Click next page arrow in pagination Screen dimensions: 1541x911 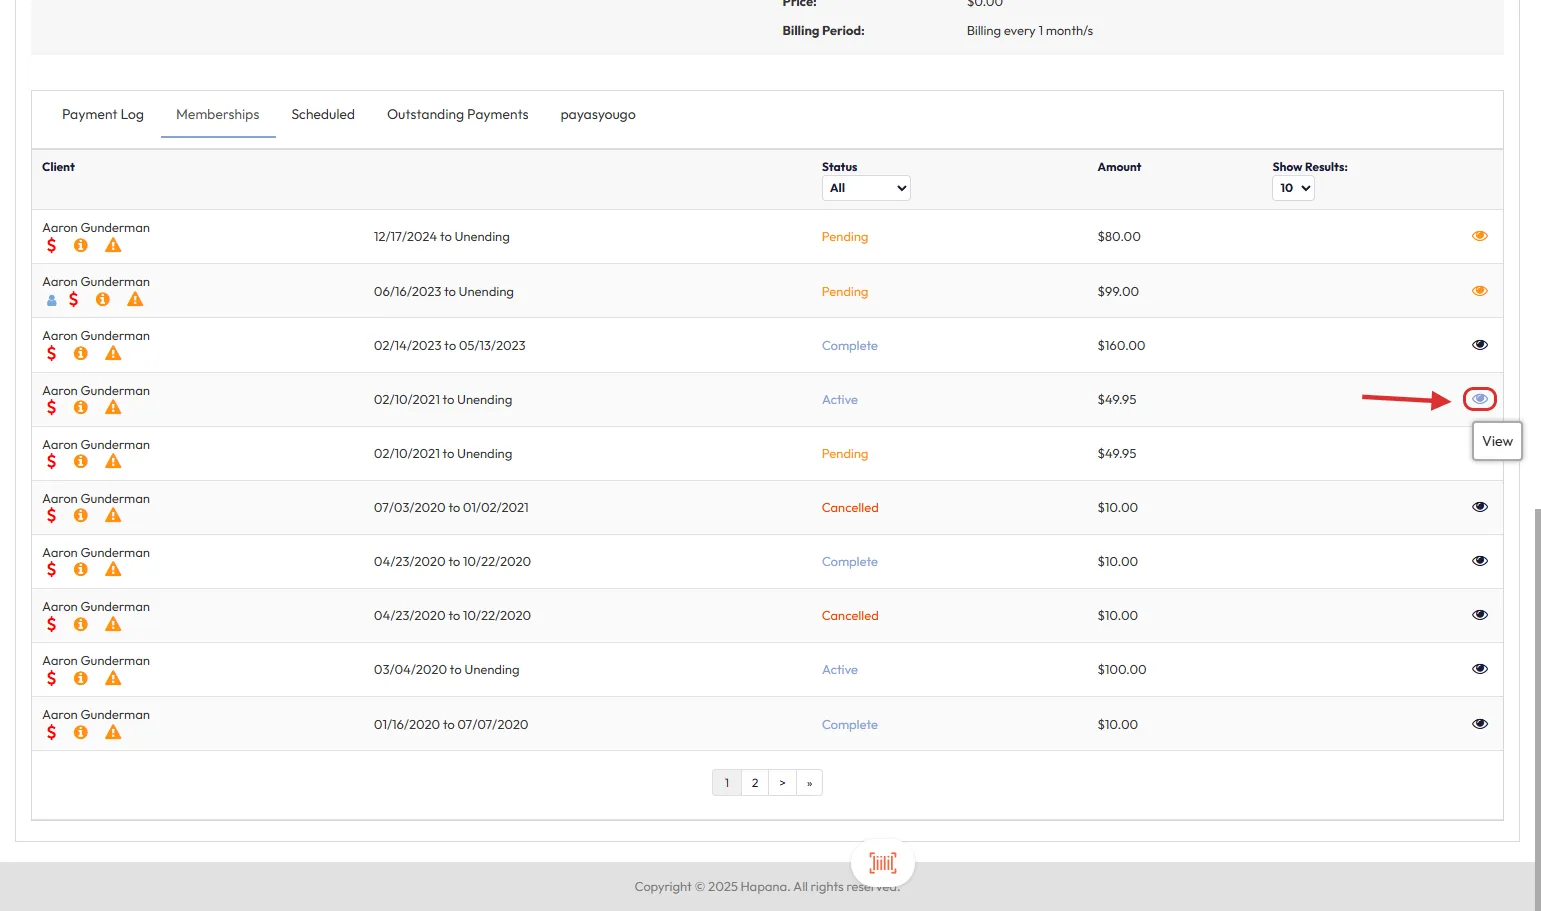[x=782, y=783]
